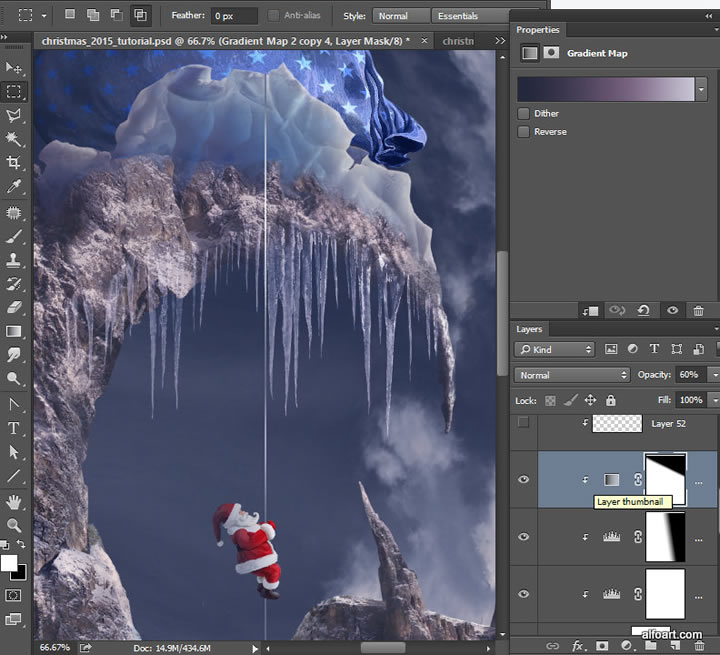This screenshot has width=720, height=655.
Task: Activate the Zoom tool
Action: click(14, 525)
